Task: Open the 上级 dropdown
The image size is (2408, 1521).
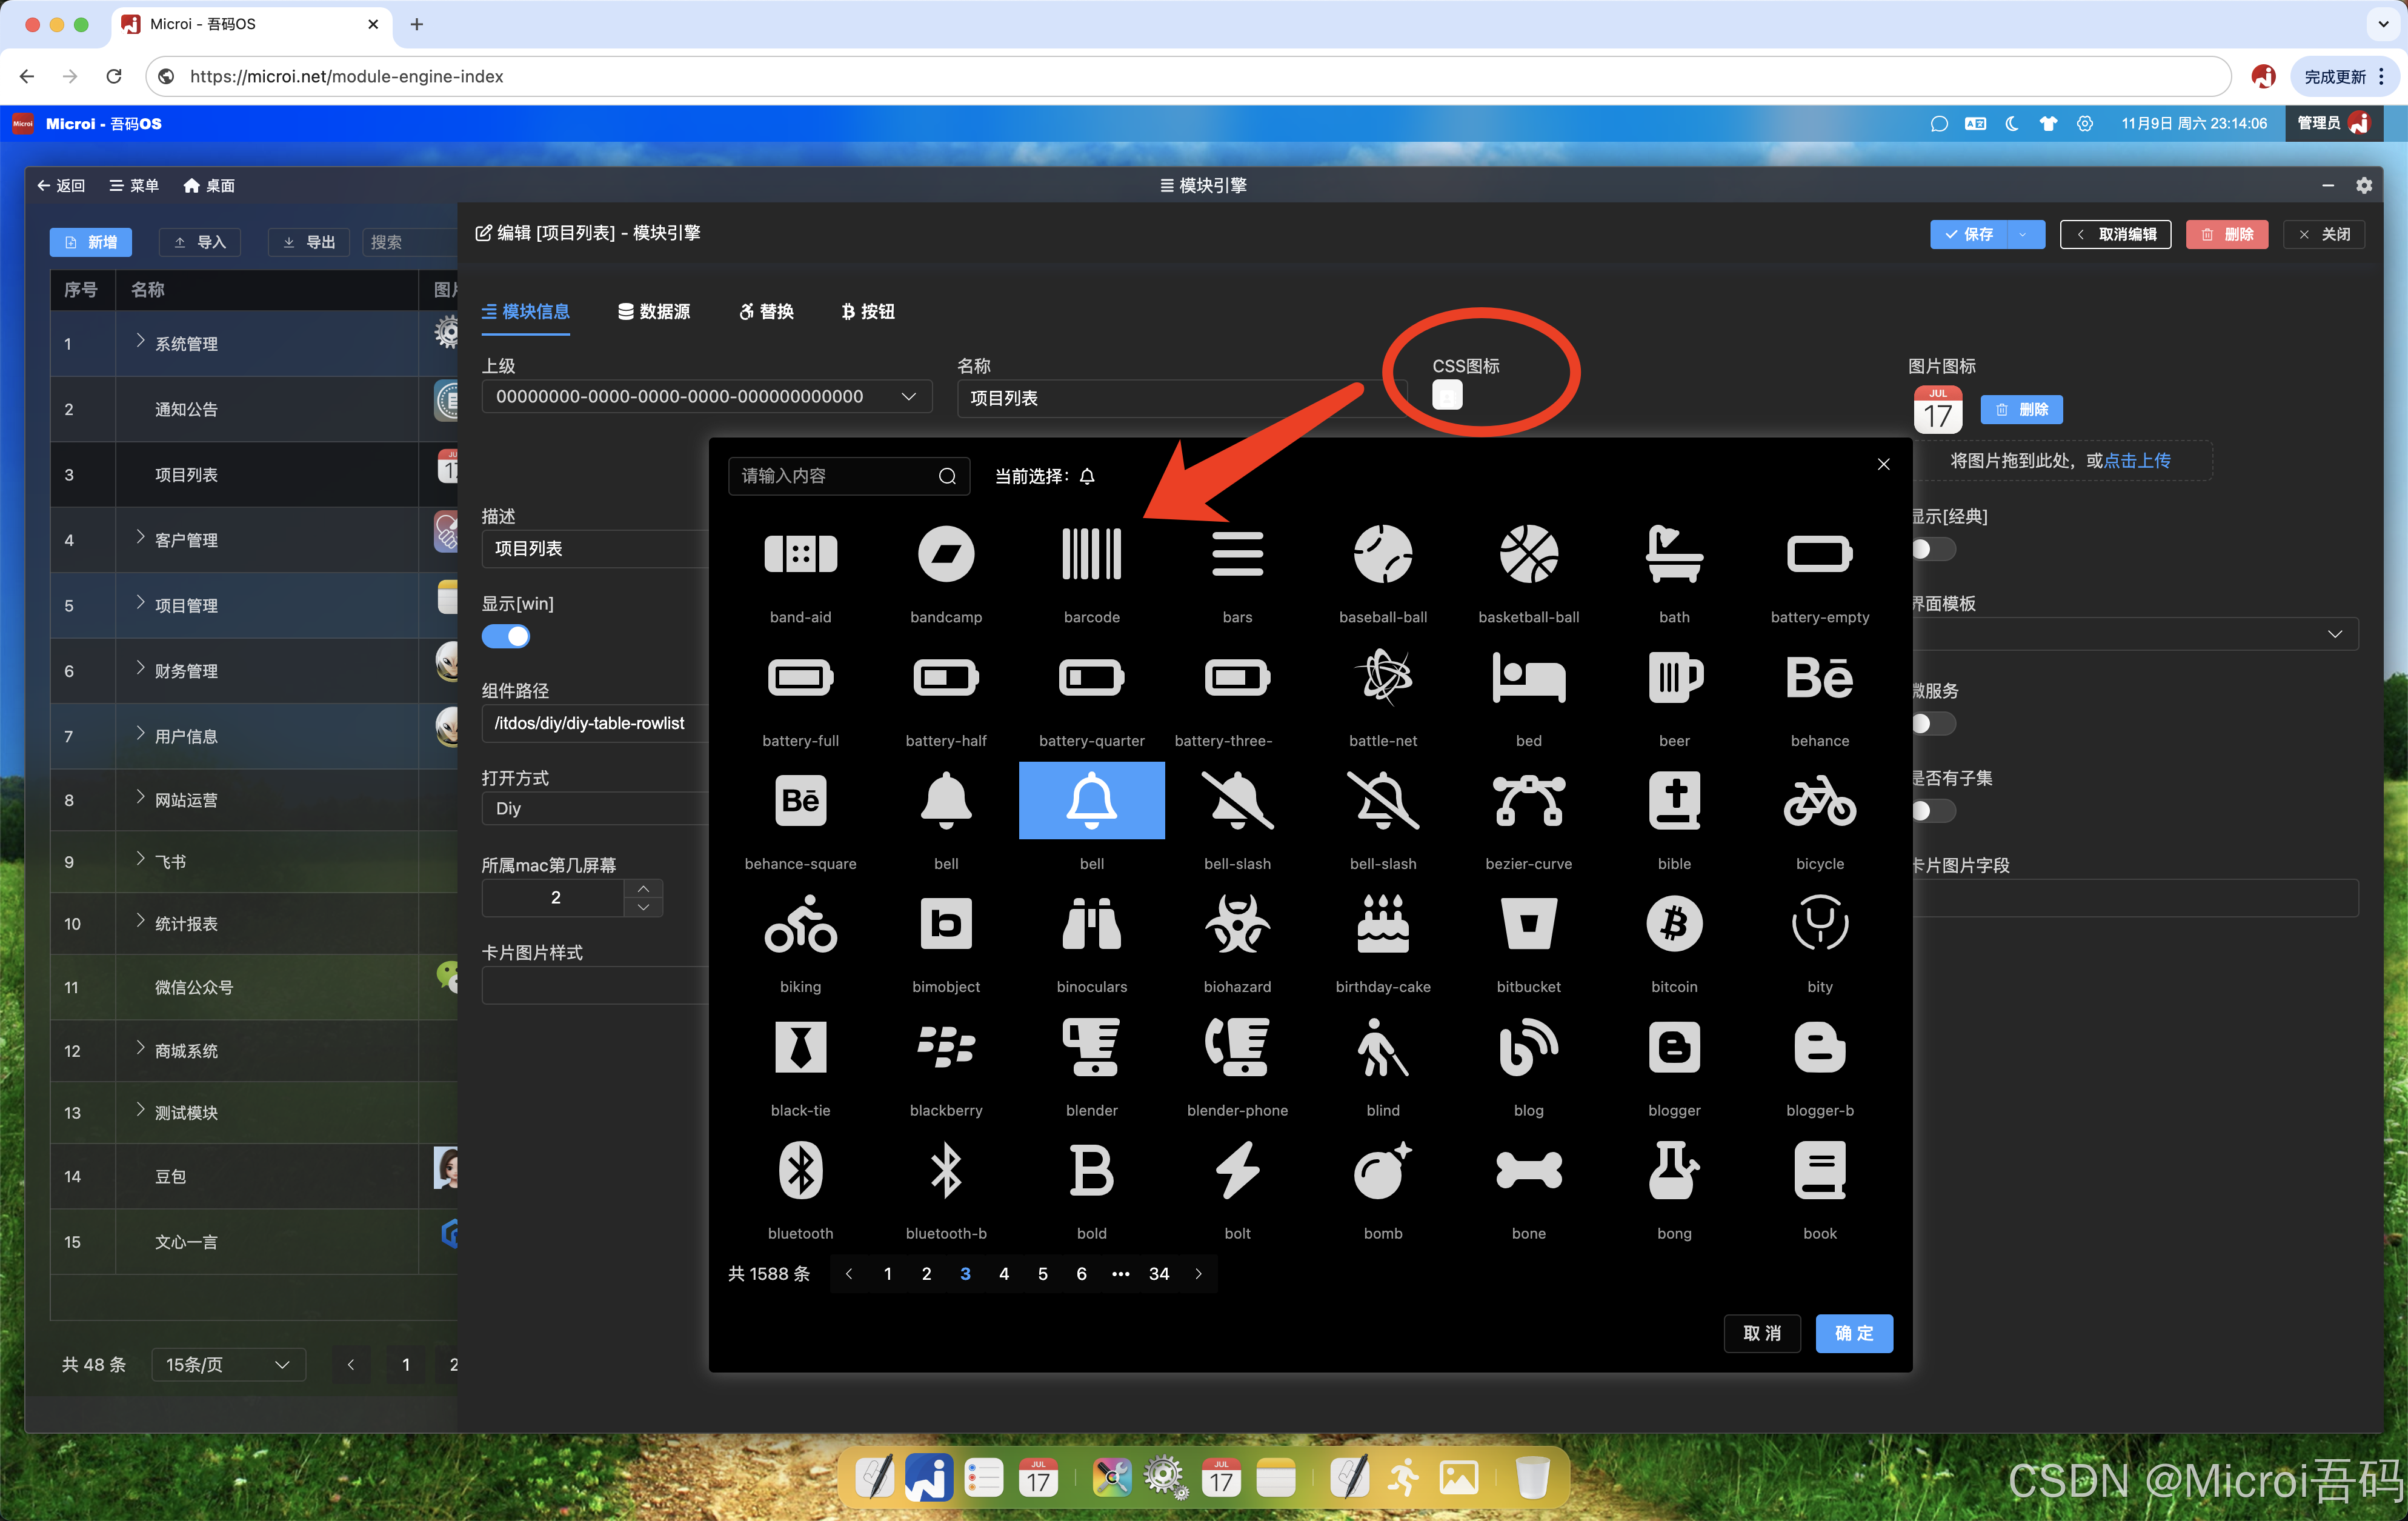Action: tap(706, 397)
